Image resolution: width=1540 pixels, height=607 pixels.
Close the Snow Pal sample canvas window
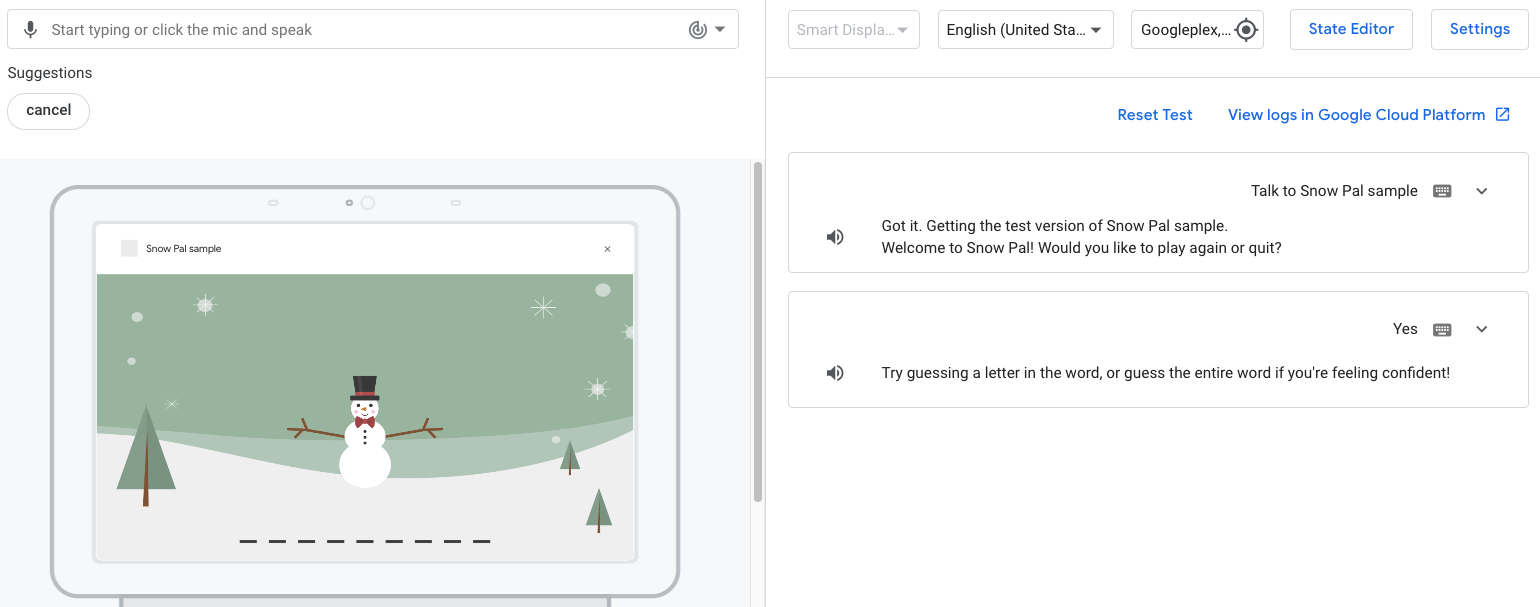(x=607, y=249)
